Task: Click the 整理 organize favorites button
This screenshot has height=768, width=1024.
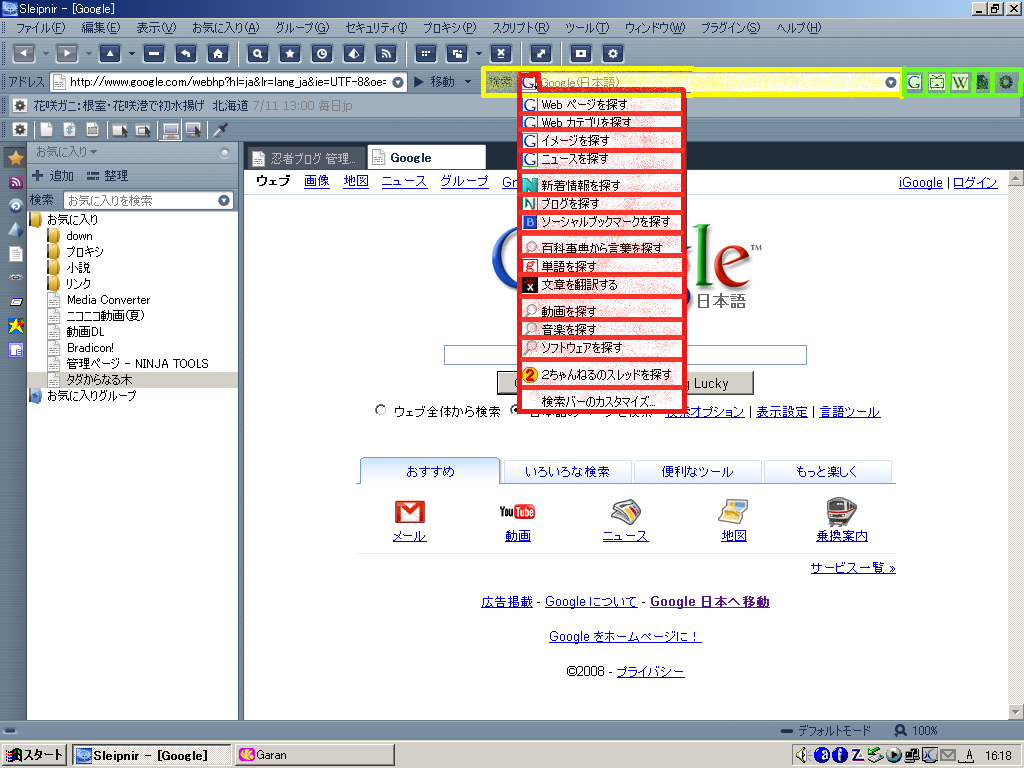Action: click(x=108, y=176)
